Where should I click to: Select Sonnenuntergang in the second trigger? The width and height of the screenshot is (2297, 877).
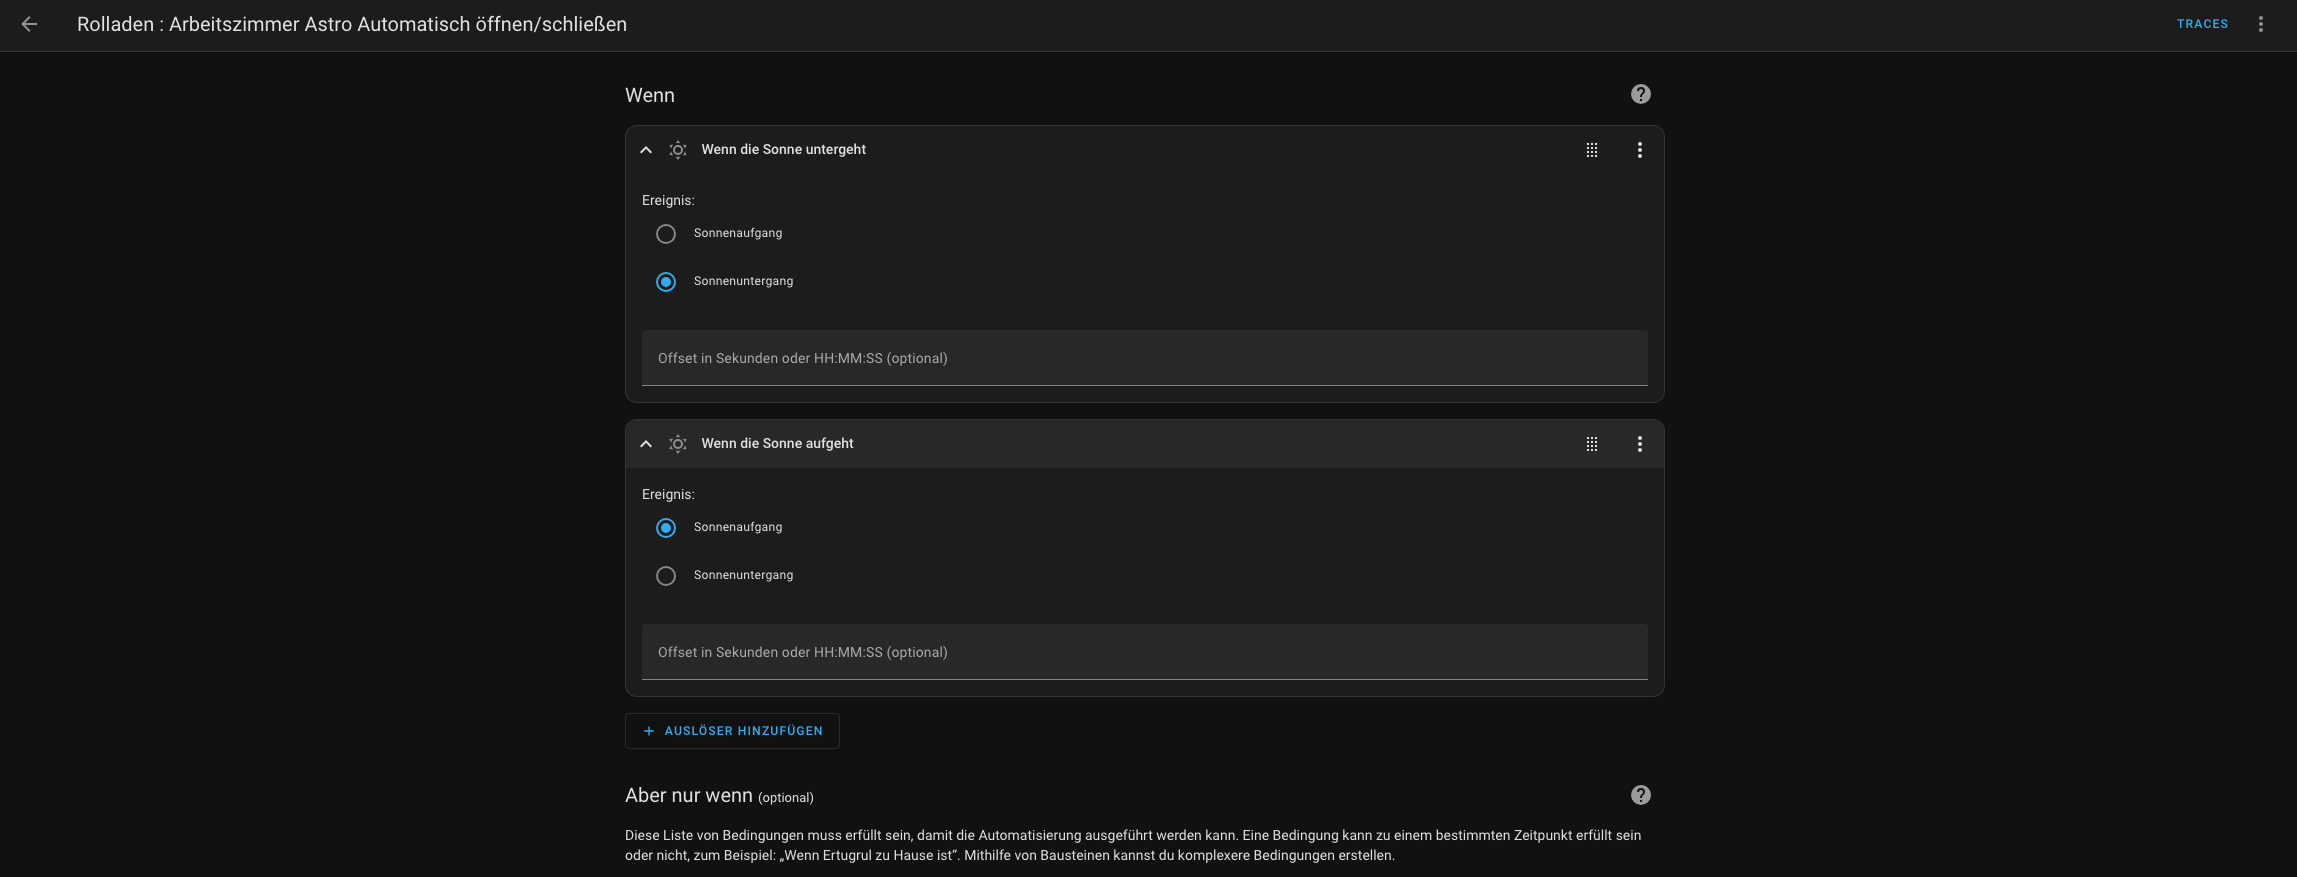(x=666, y=576)
